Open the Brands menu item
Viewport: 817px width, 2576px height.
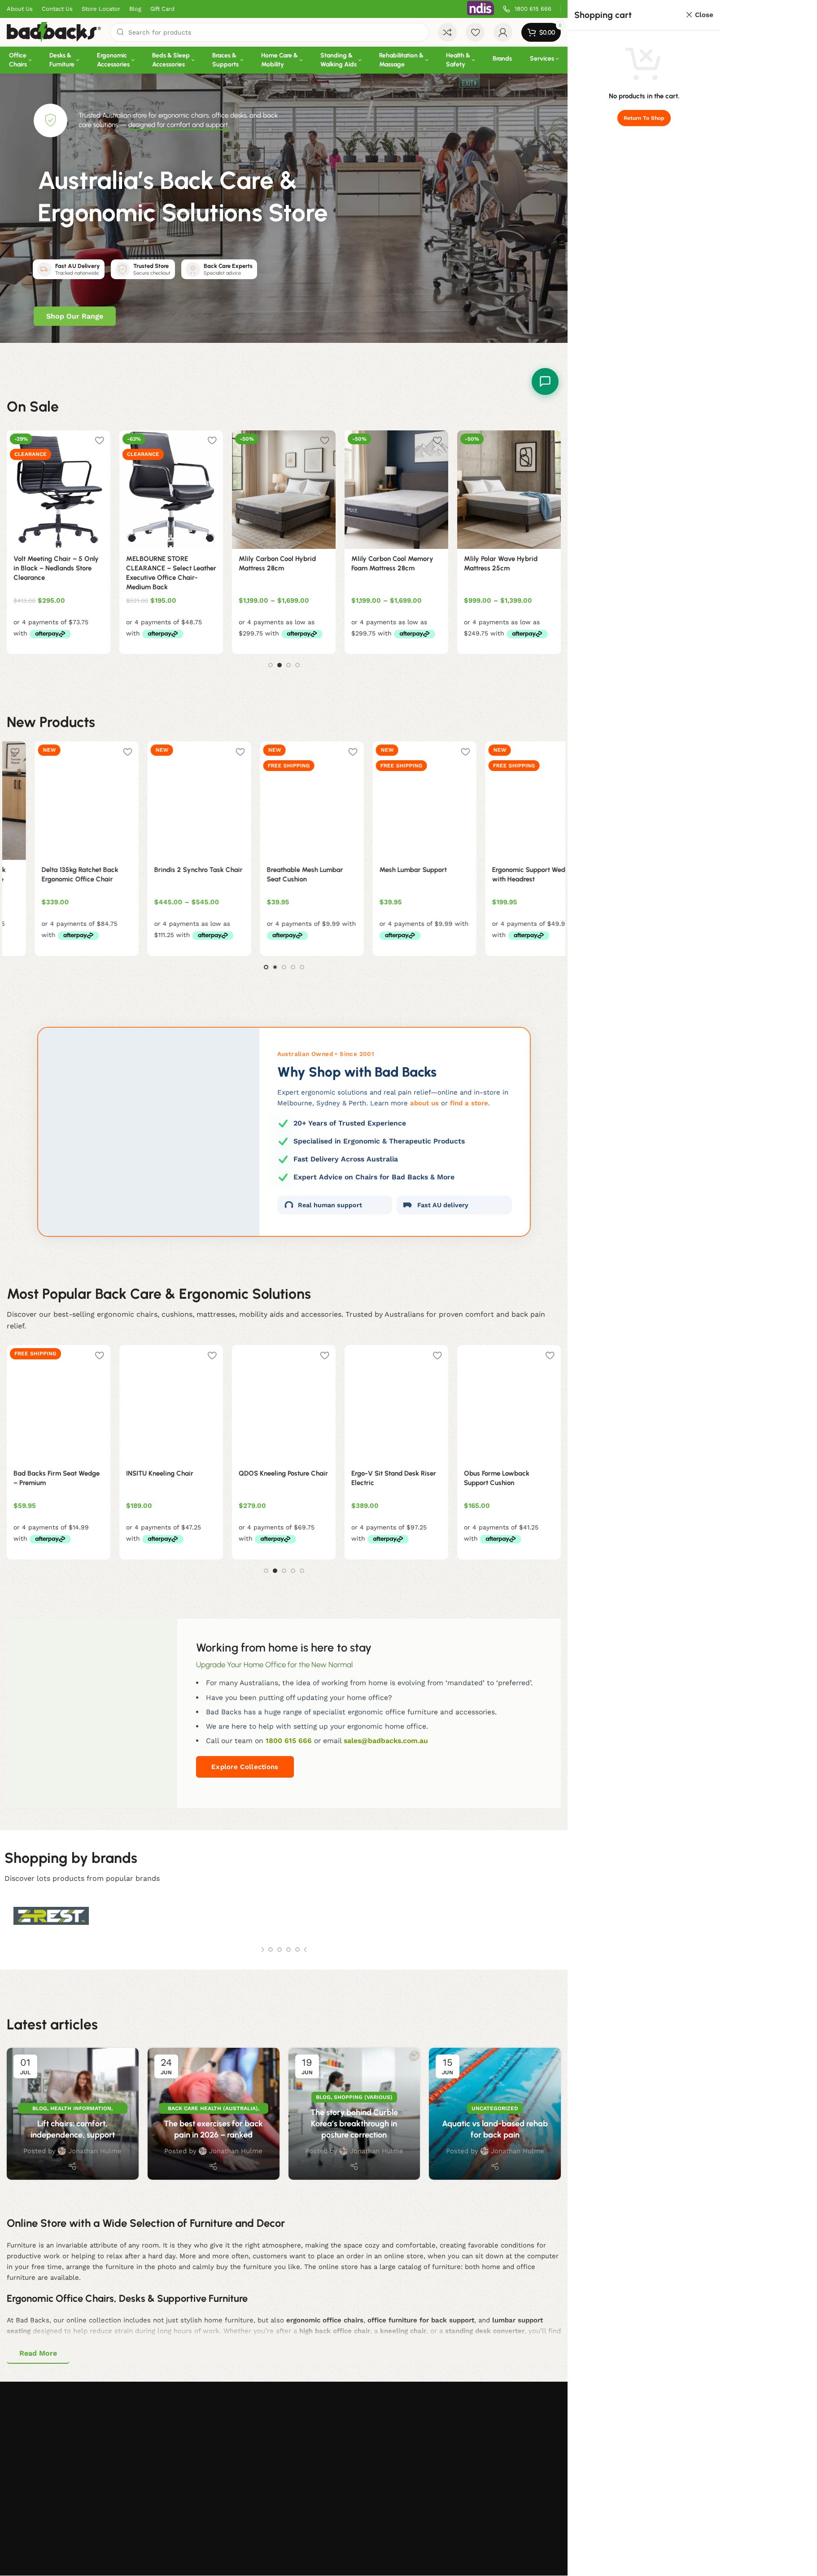click(x=502, y=59)
